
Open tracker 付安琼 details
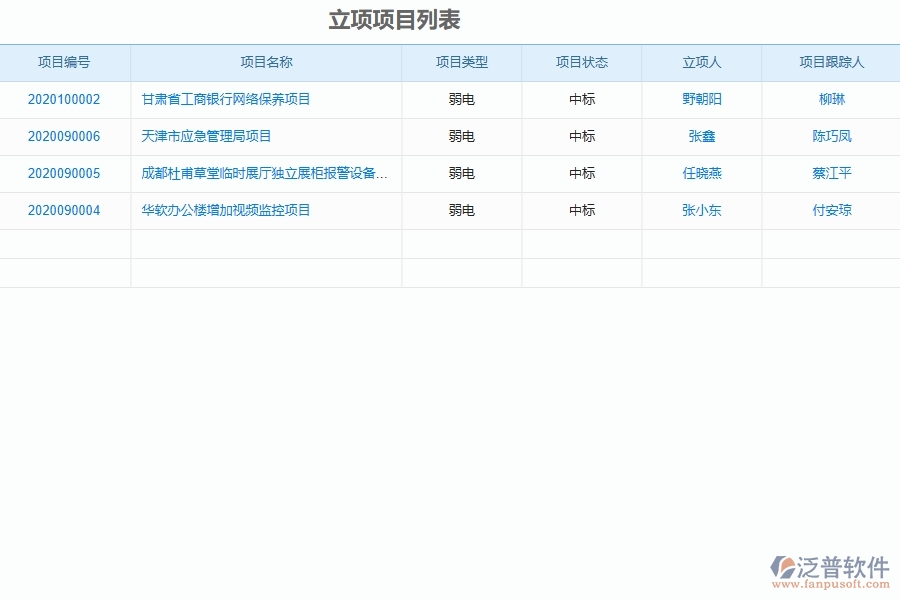pyautogui.click(x=831, y=210)
